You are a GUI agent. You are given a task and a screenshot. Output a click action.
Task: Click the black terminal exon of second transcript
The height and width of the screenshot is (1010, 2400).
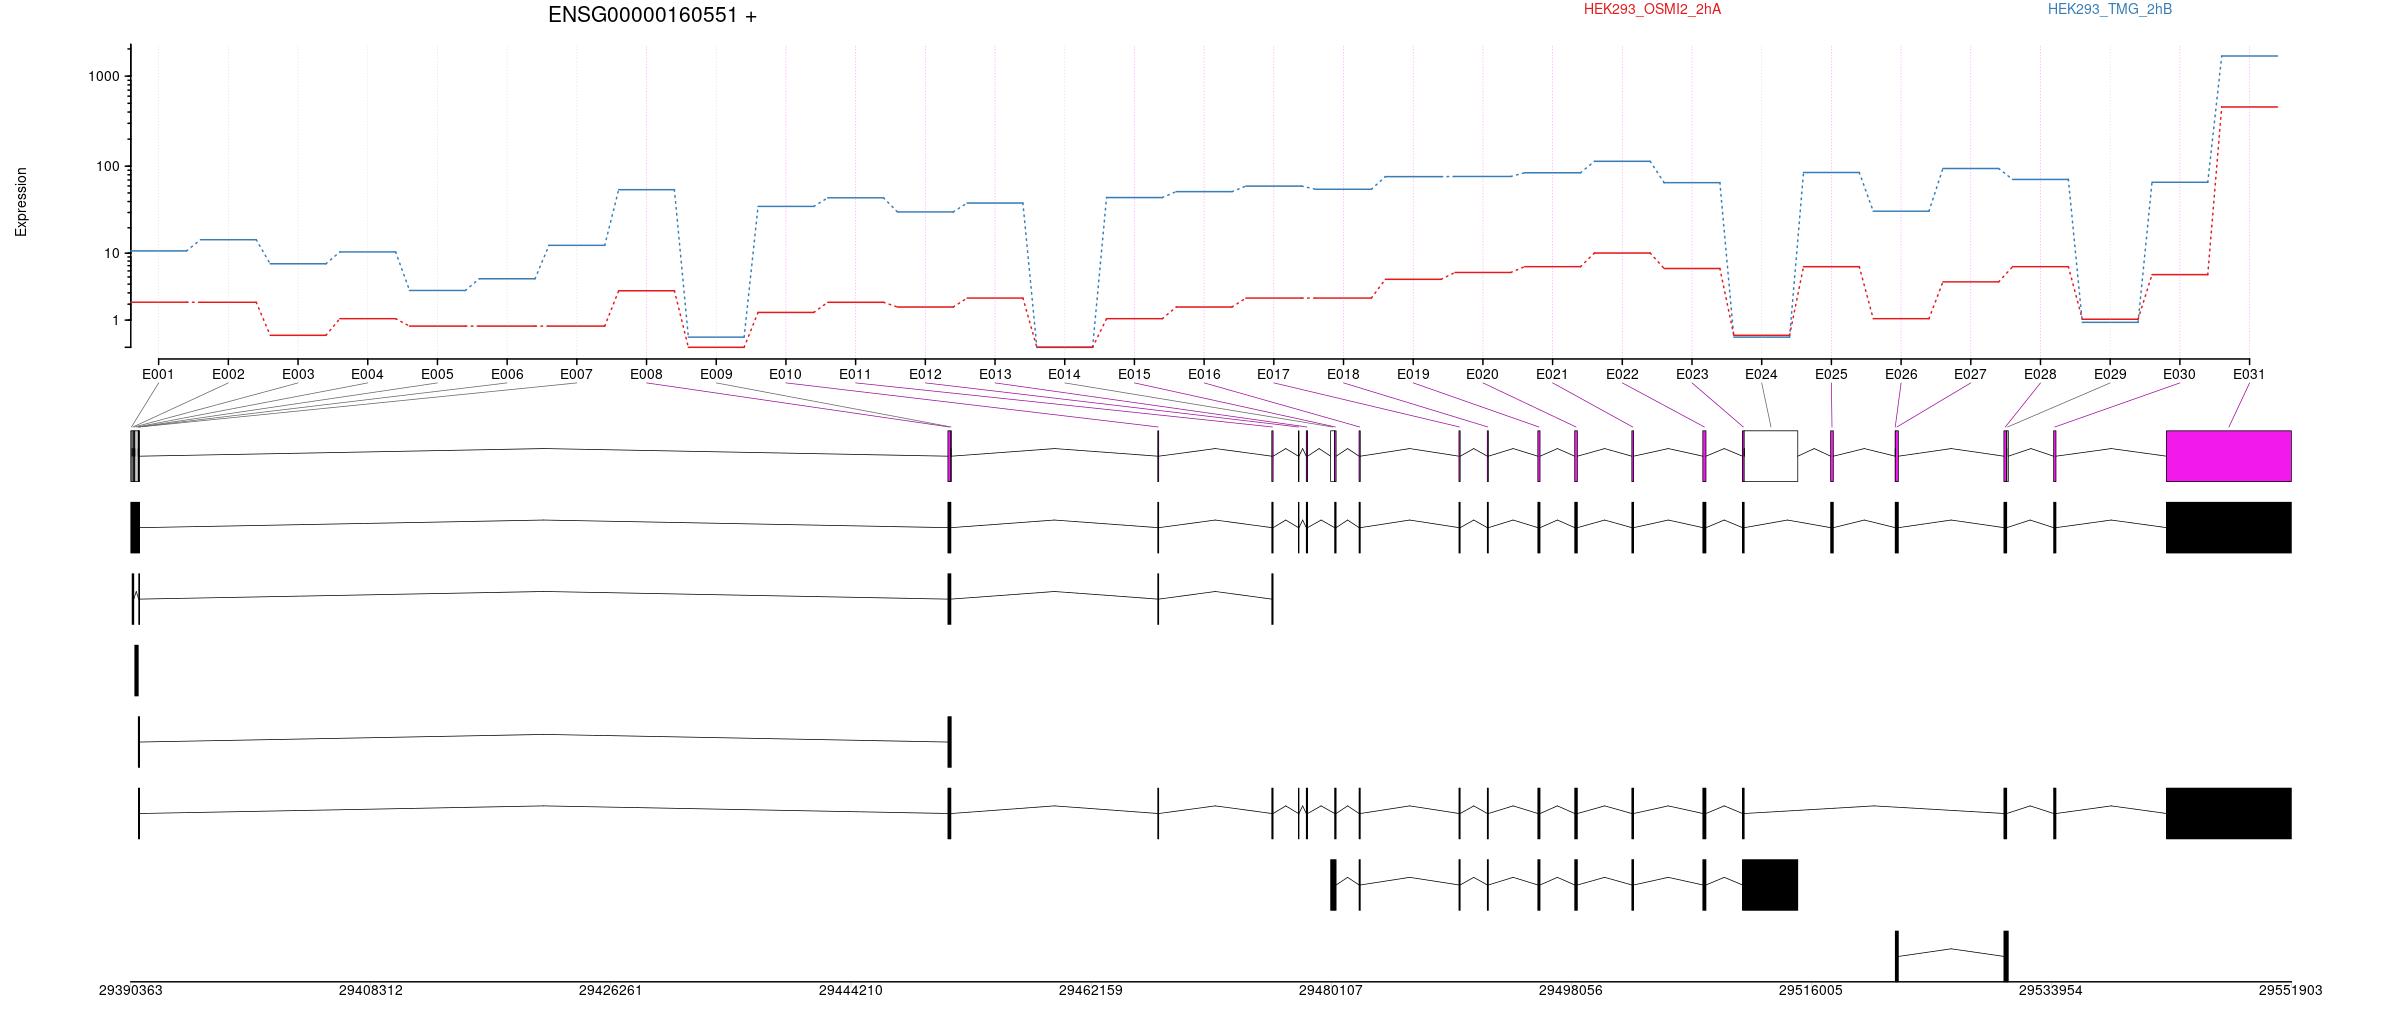[2228, 527]
